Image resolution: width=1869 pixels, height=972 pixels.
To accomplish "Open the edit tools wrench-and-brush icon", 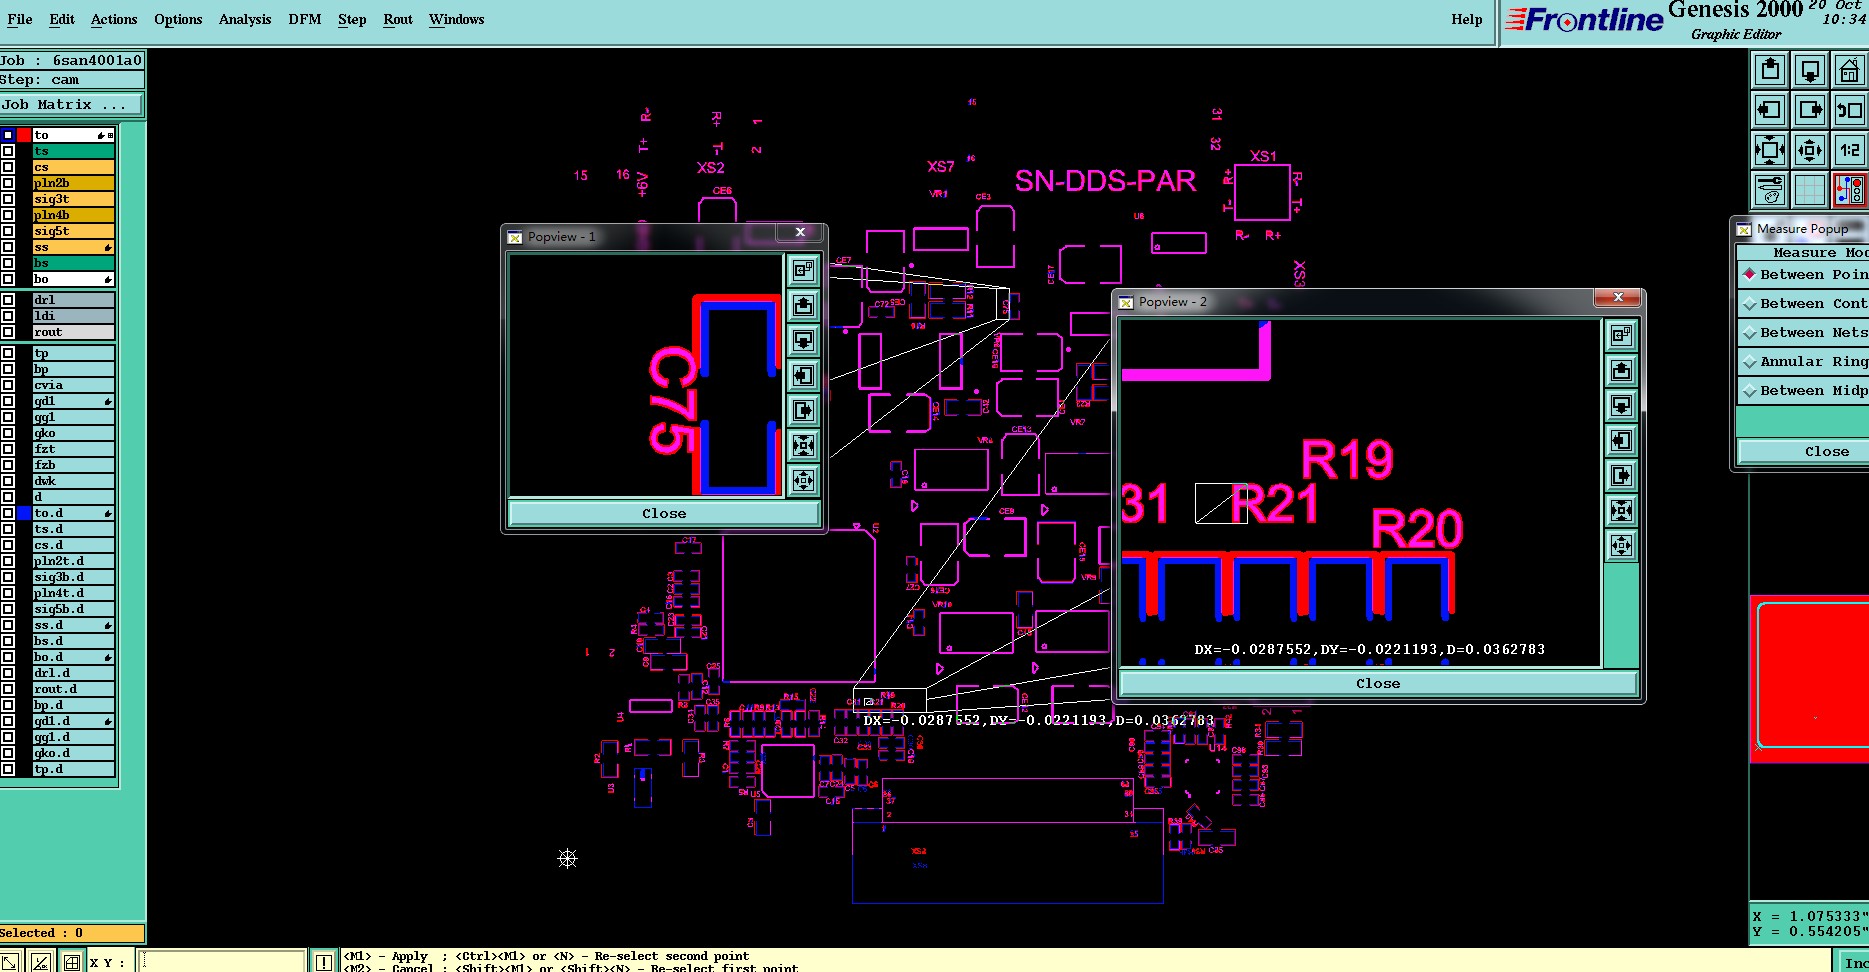I will click(x=1770, y=190).
